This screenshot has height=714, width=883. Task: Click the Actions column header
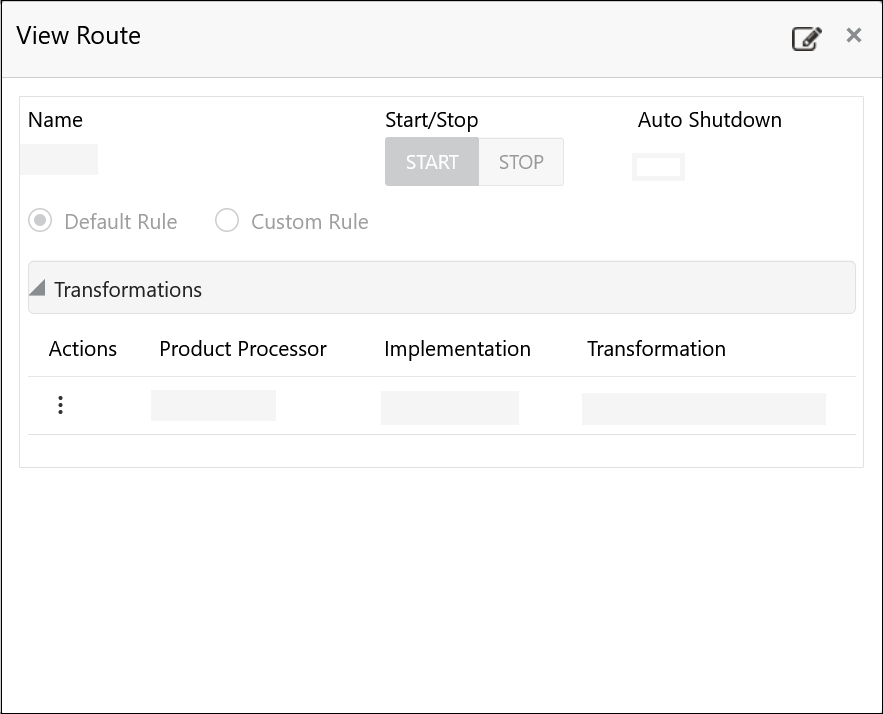[x=83, y=349]
